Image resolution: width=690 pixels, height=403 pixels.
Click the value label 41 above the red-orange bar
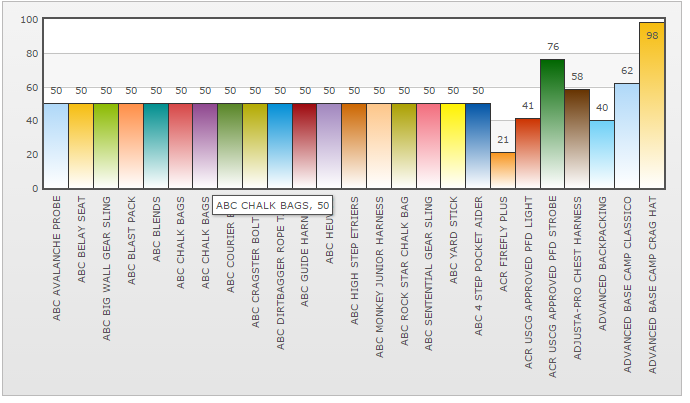coord(528,106)
